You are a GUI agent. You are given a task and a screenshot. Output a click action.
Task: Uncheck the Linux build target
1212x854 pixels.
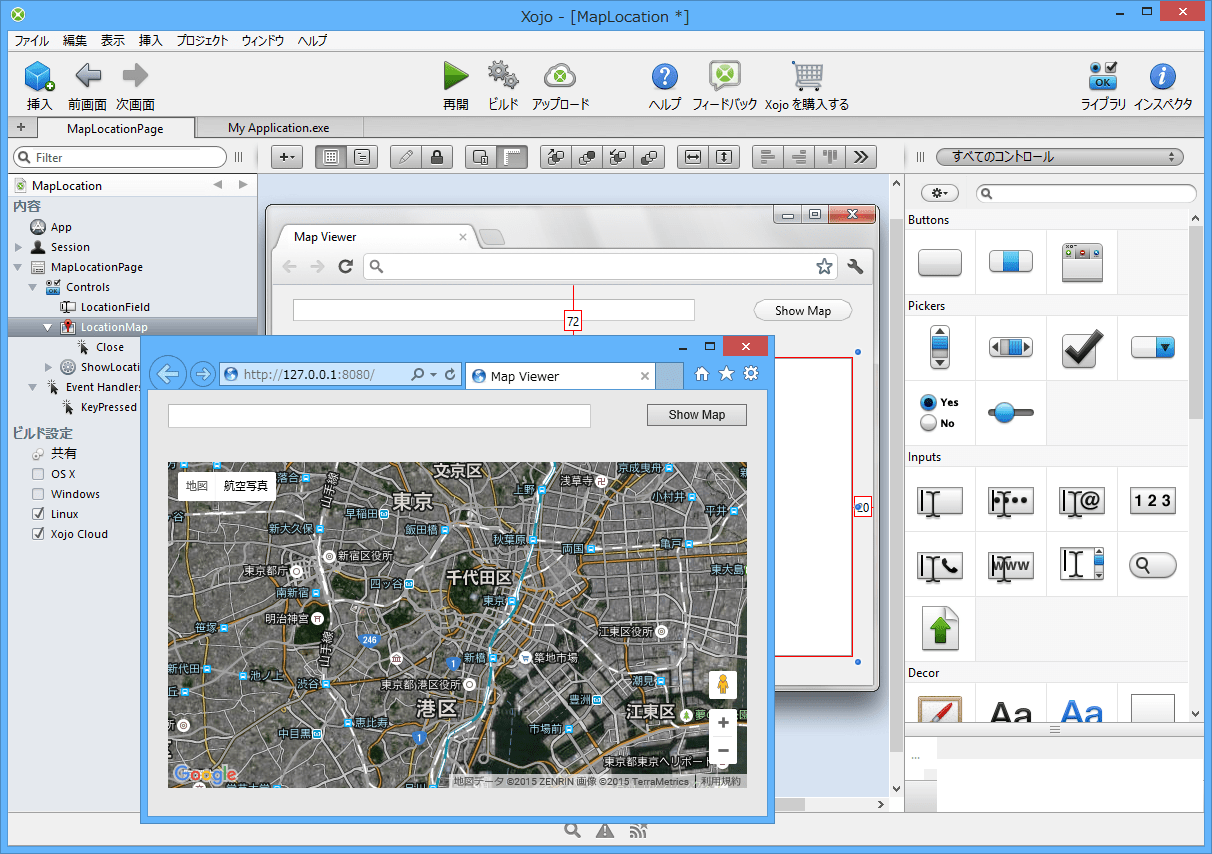point(38,514)
